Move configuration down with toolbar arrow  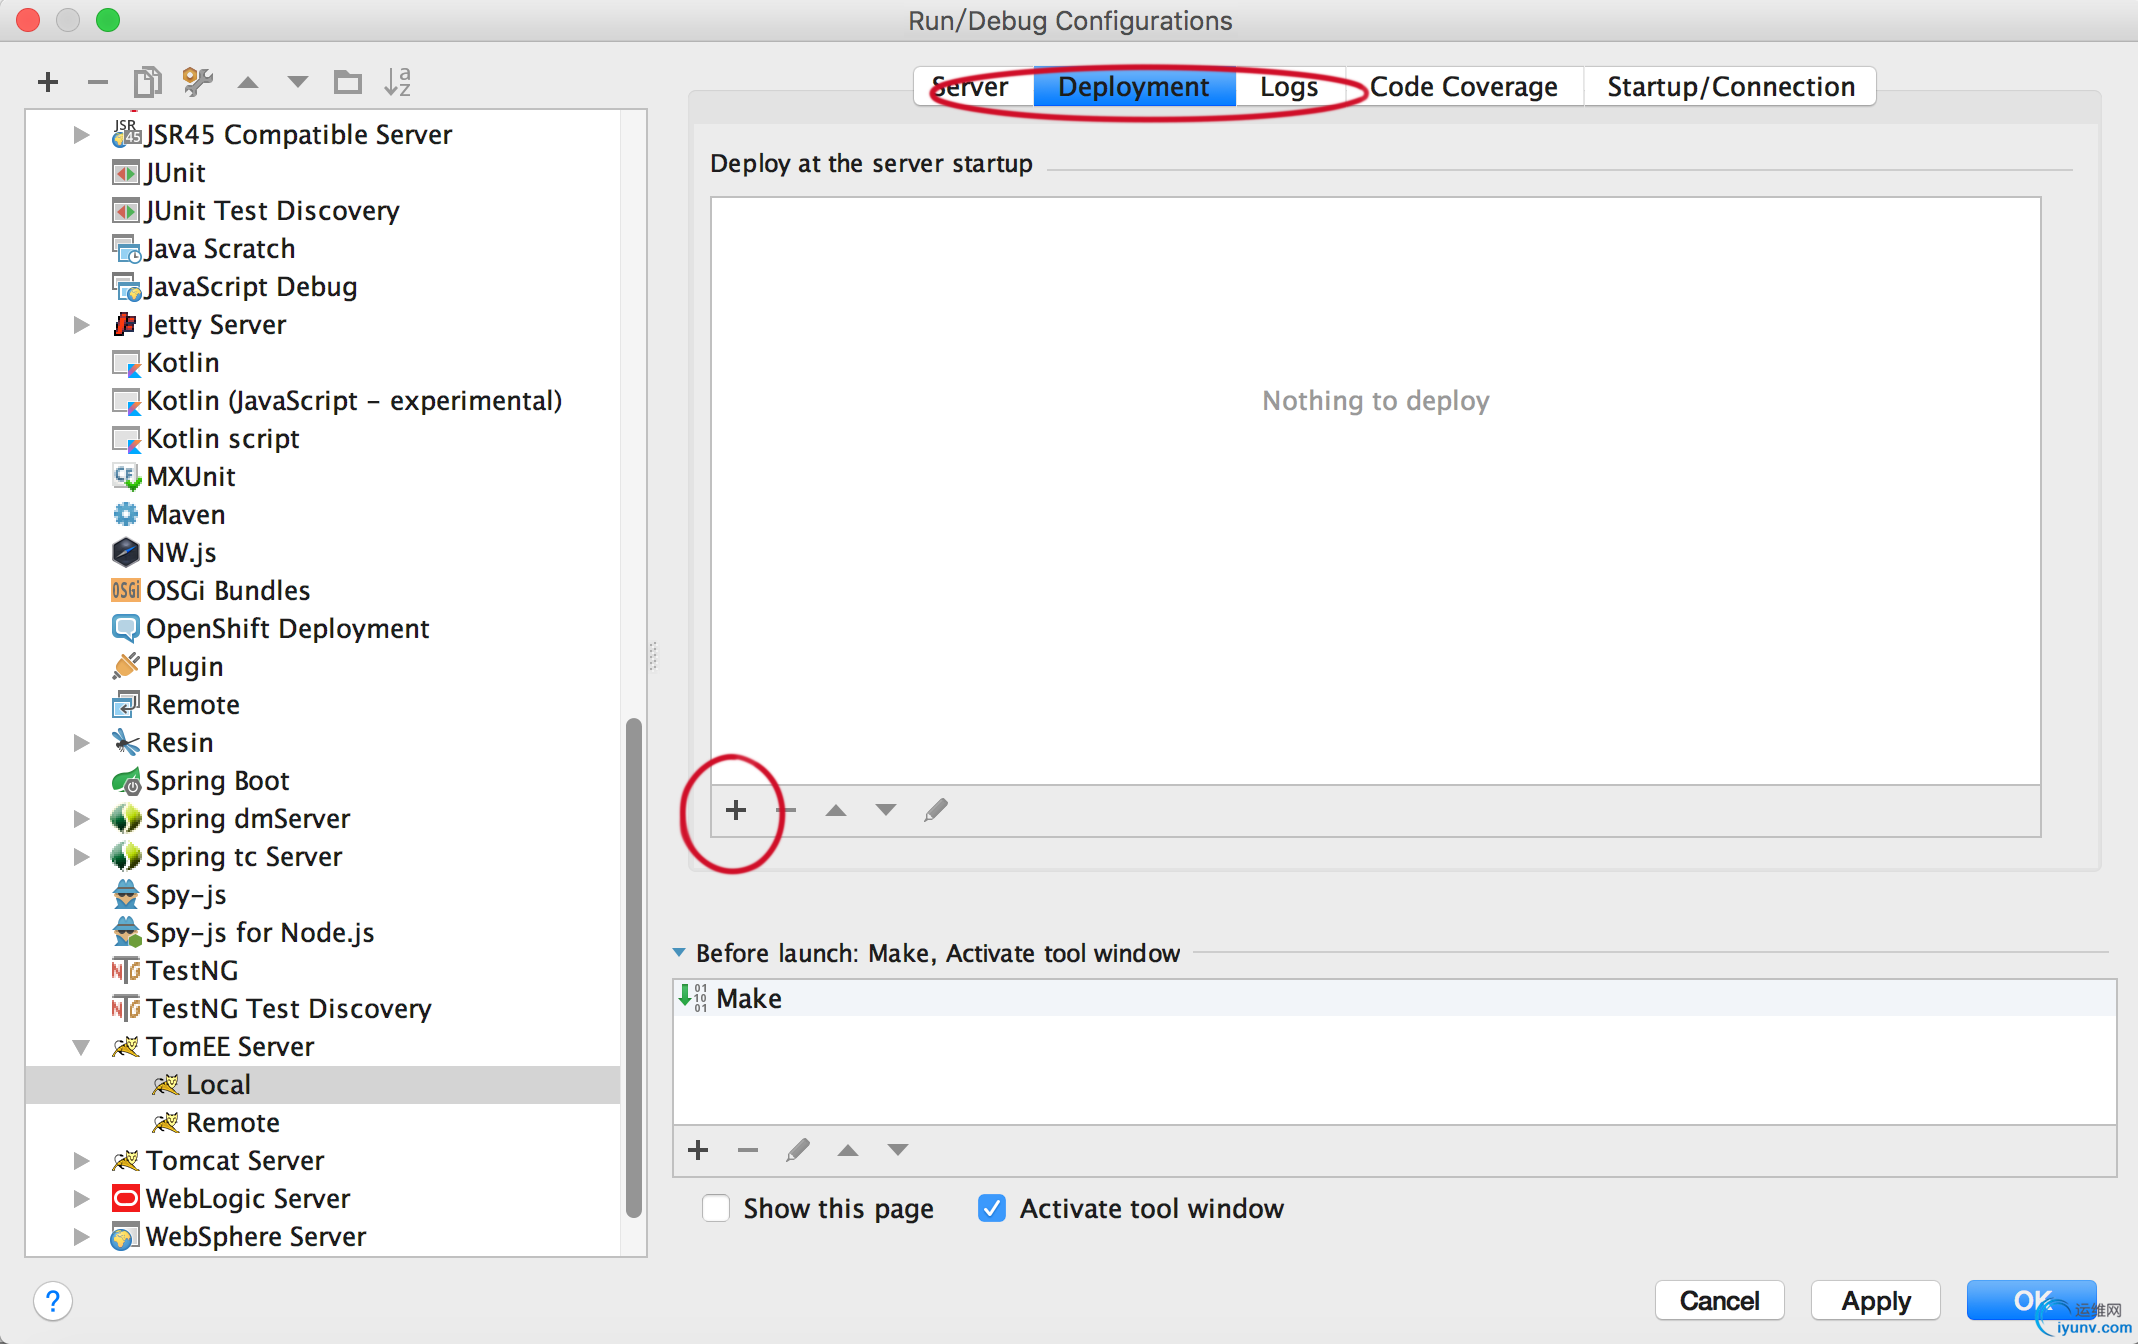tap(297, 82)
